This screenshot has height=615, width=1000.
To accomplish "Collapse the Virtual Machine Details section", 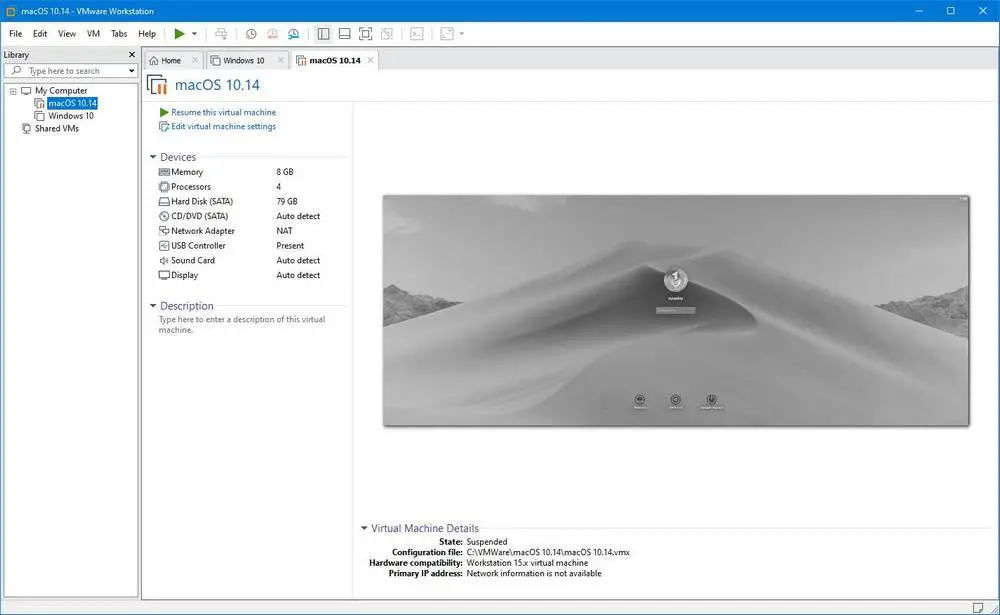I will tap(364, 528).
